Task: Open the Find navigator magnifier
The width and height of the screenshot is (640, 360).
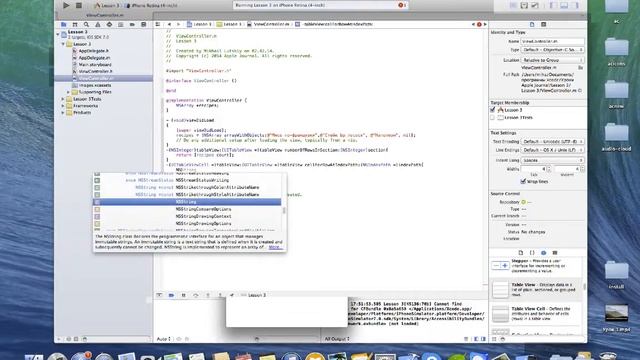Action: coord(87,24)
